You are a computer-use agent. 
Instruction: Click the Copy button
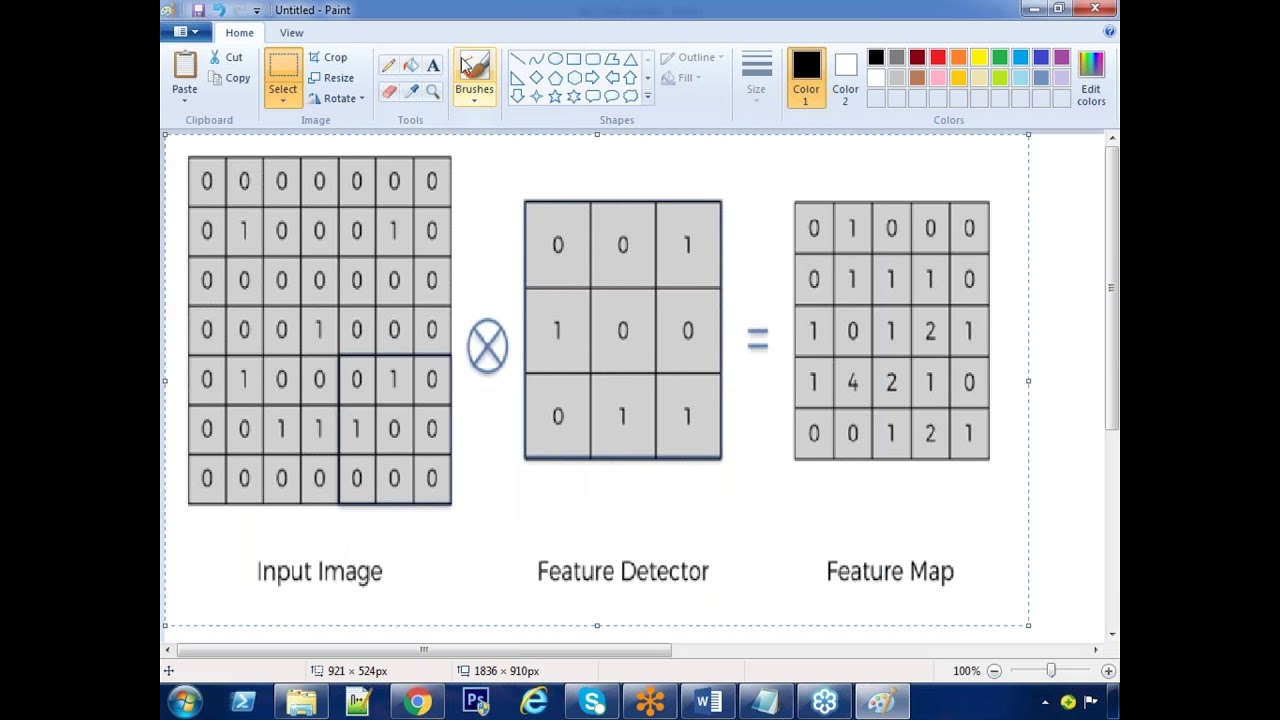[230, 78]
